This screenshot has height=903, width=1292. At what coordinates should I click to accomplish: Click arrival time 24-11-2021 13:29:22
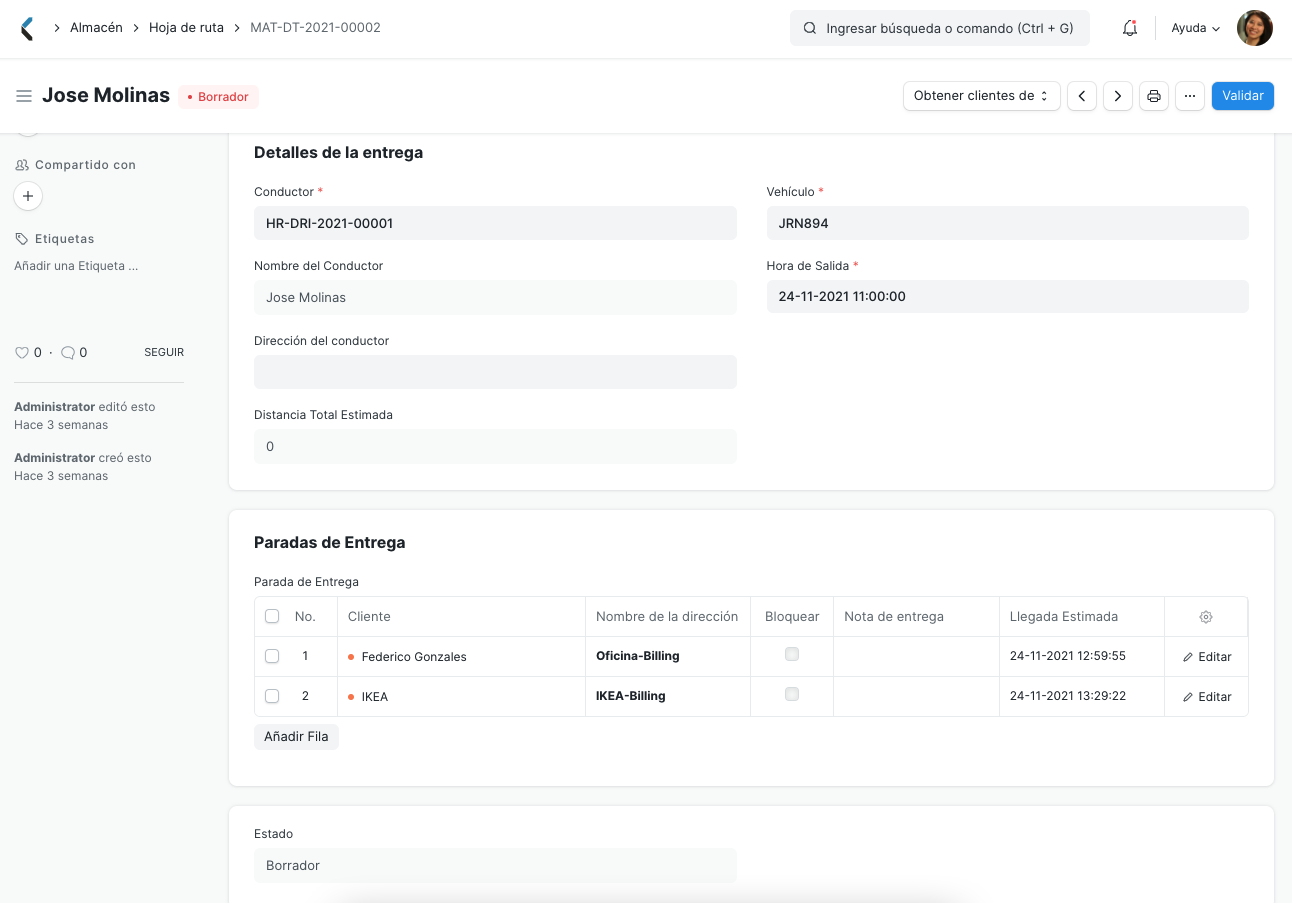(1082, 697)
